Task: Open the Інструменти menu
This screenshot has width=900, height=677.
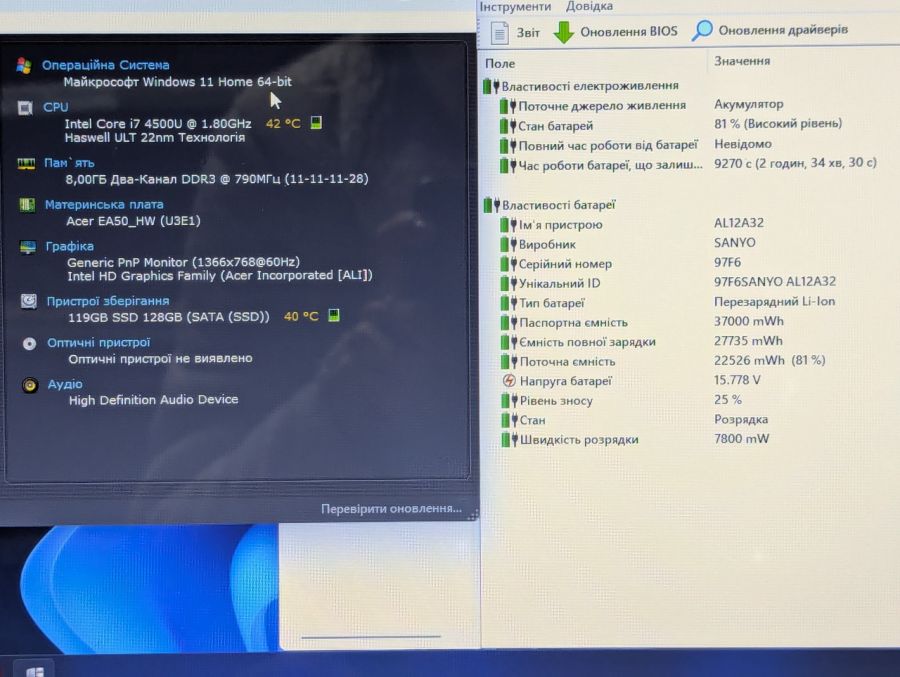Action: 515,6
